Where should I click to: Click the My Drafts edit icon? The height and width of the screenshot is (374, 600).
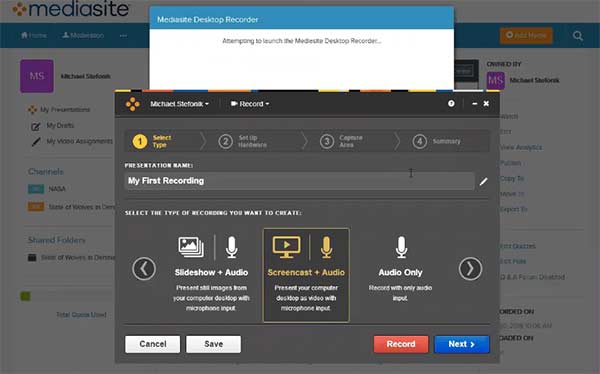pyautogui.click(x=36, y=126)
